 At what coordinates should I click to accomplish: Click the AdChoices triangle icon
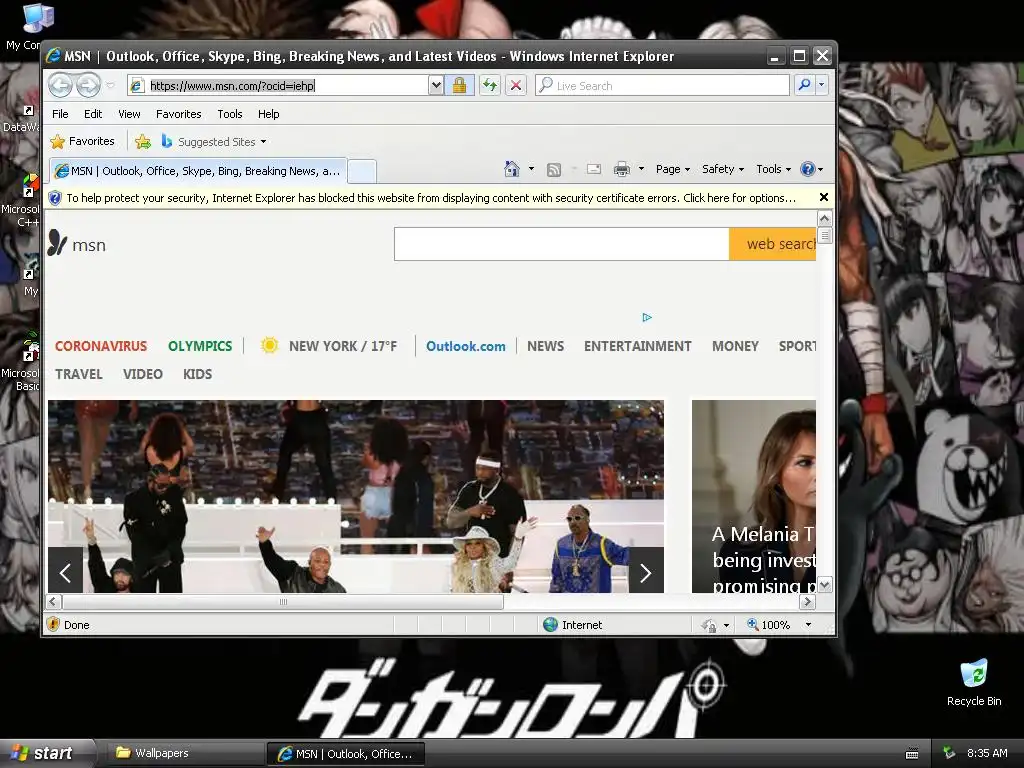pos(647,317)
